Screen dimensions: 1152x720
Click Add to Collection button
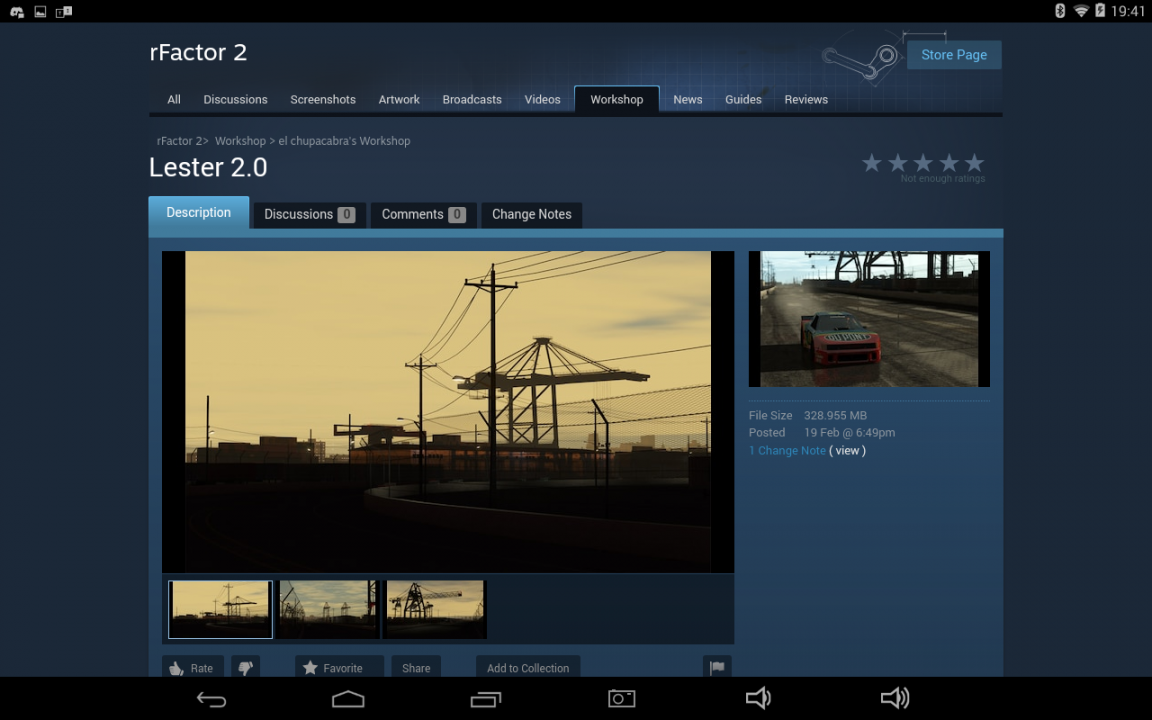click(x=528, y=667)
